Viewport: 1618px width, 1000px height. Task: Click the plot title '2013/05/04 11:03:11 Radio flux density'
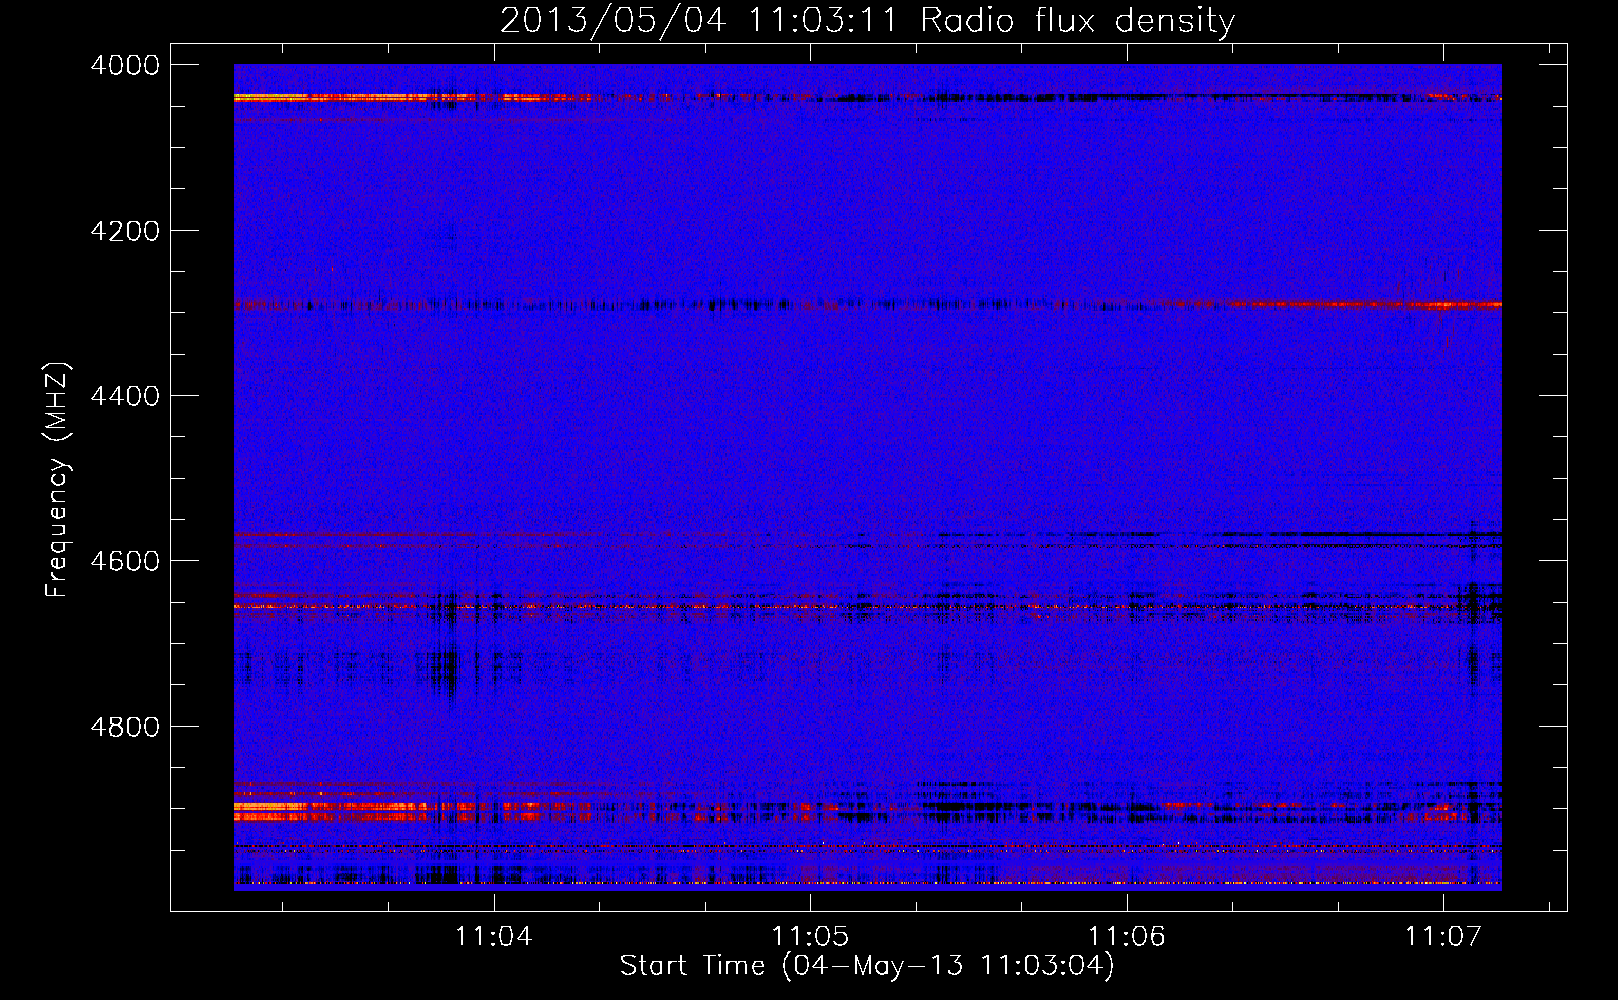pos(867,21)
